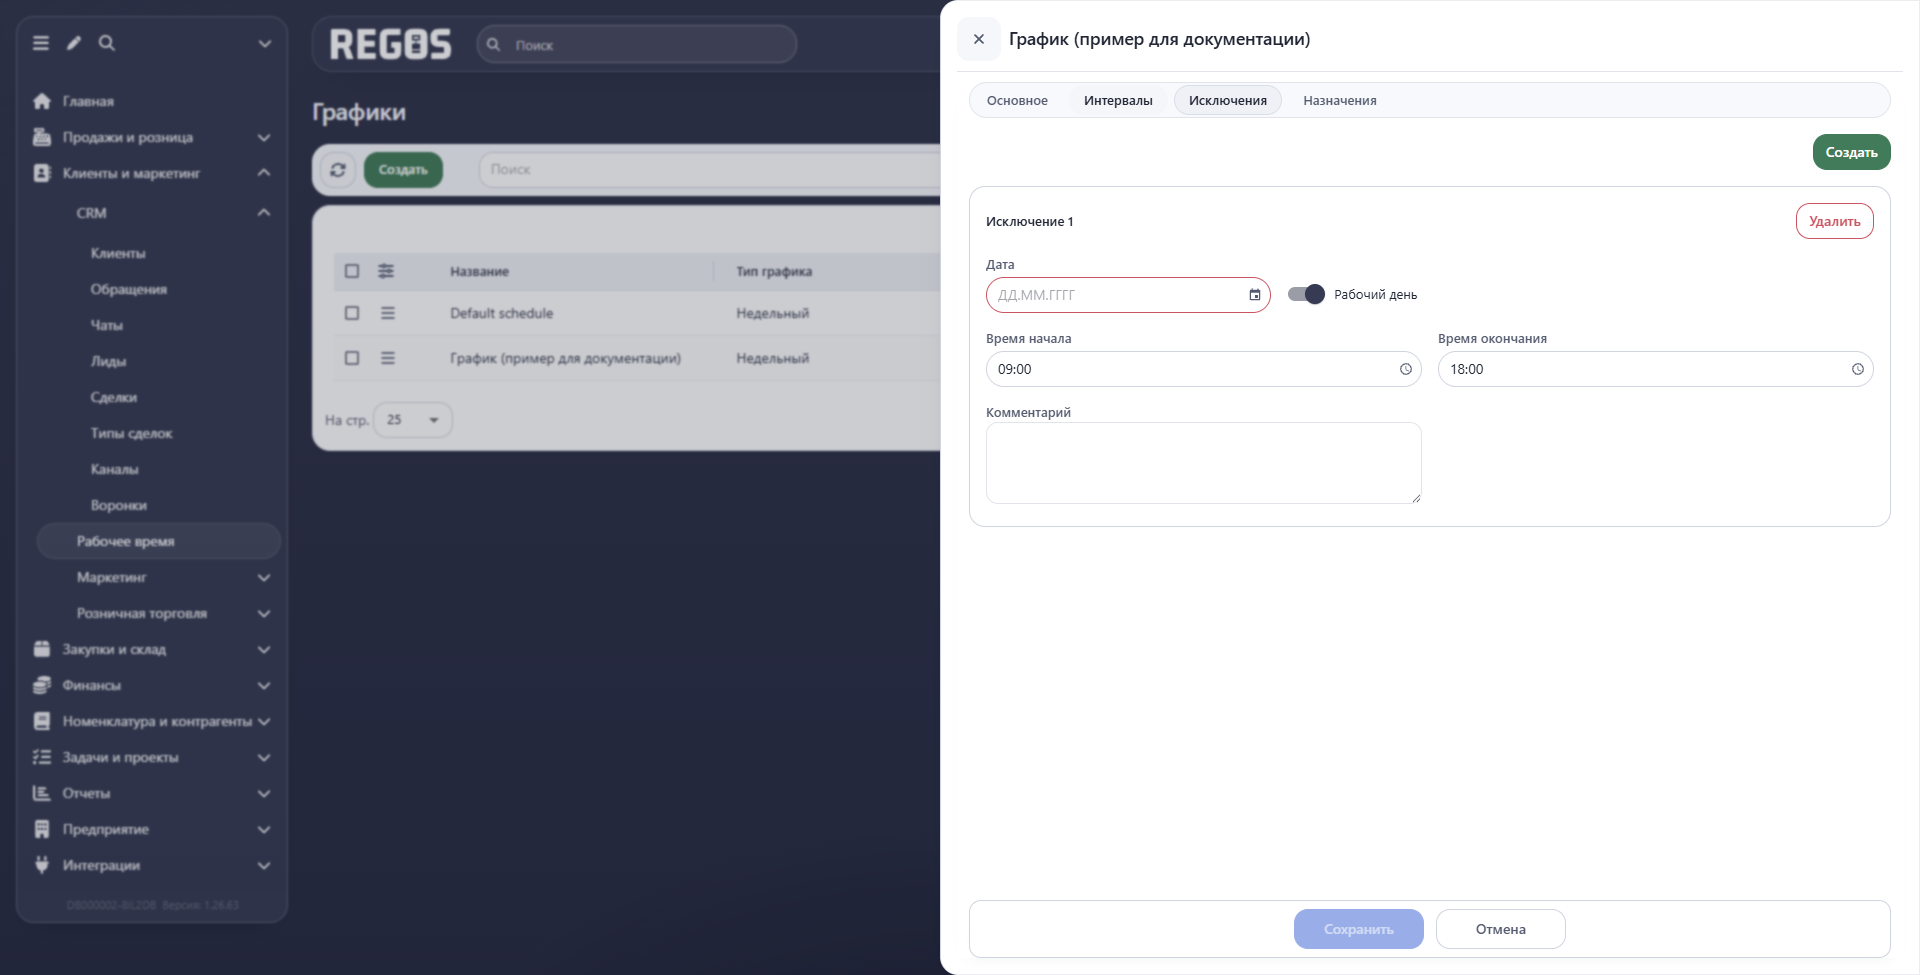This screenshot has width=1920, height=975.
Task: Click the Сохранить button
Action: pos(1358,929)
